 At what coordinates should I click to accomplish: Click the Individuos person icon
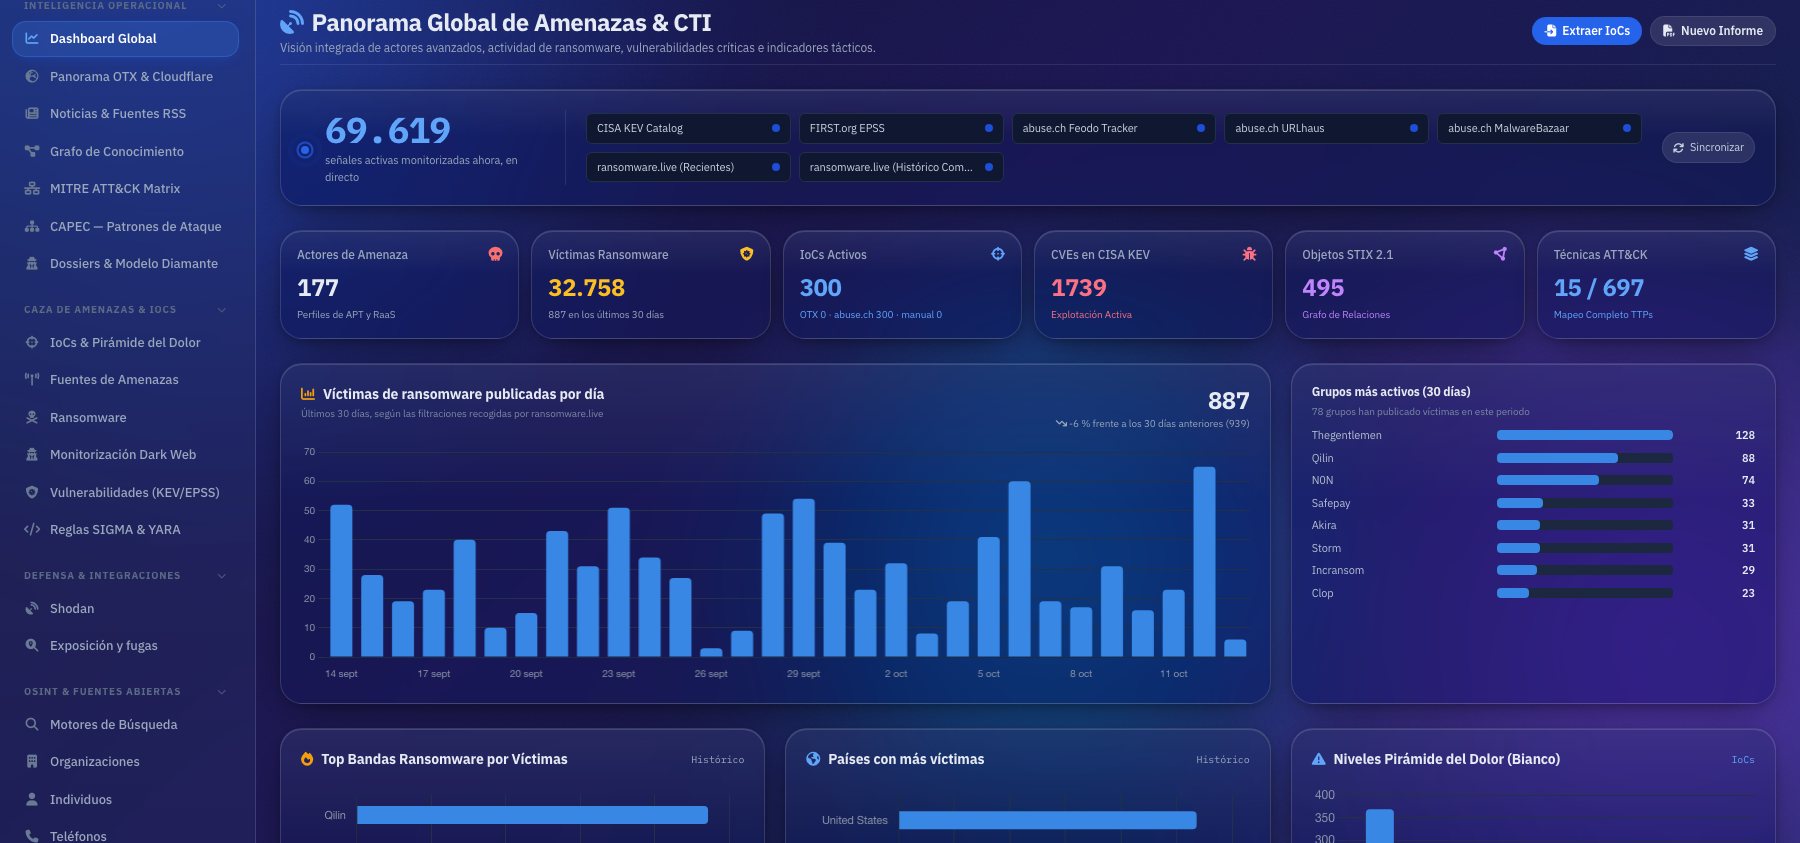[32, 799]
